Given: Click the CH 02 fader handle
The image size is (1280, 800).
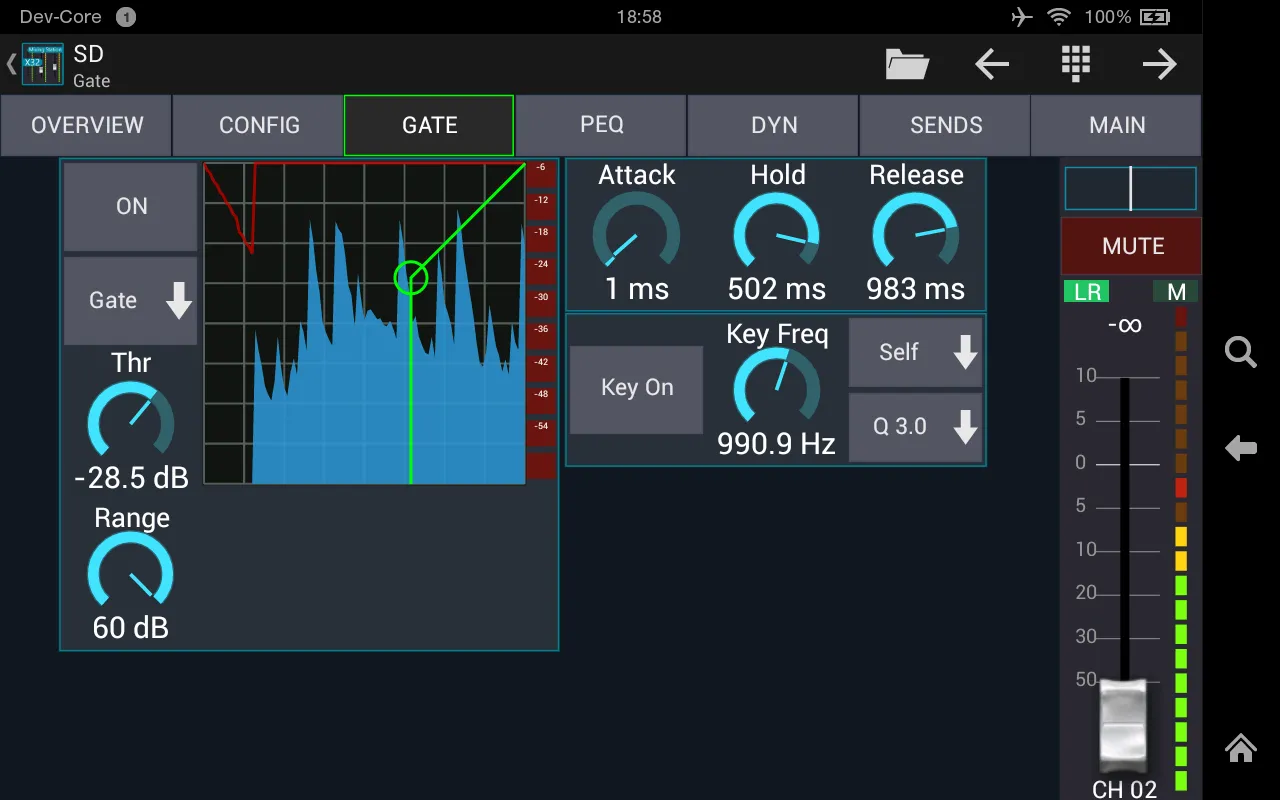Looking at the screenshot, I should click(x=1124, y=723).
